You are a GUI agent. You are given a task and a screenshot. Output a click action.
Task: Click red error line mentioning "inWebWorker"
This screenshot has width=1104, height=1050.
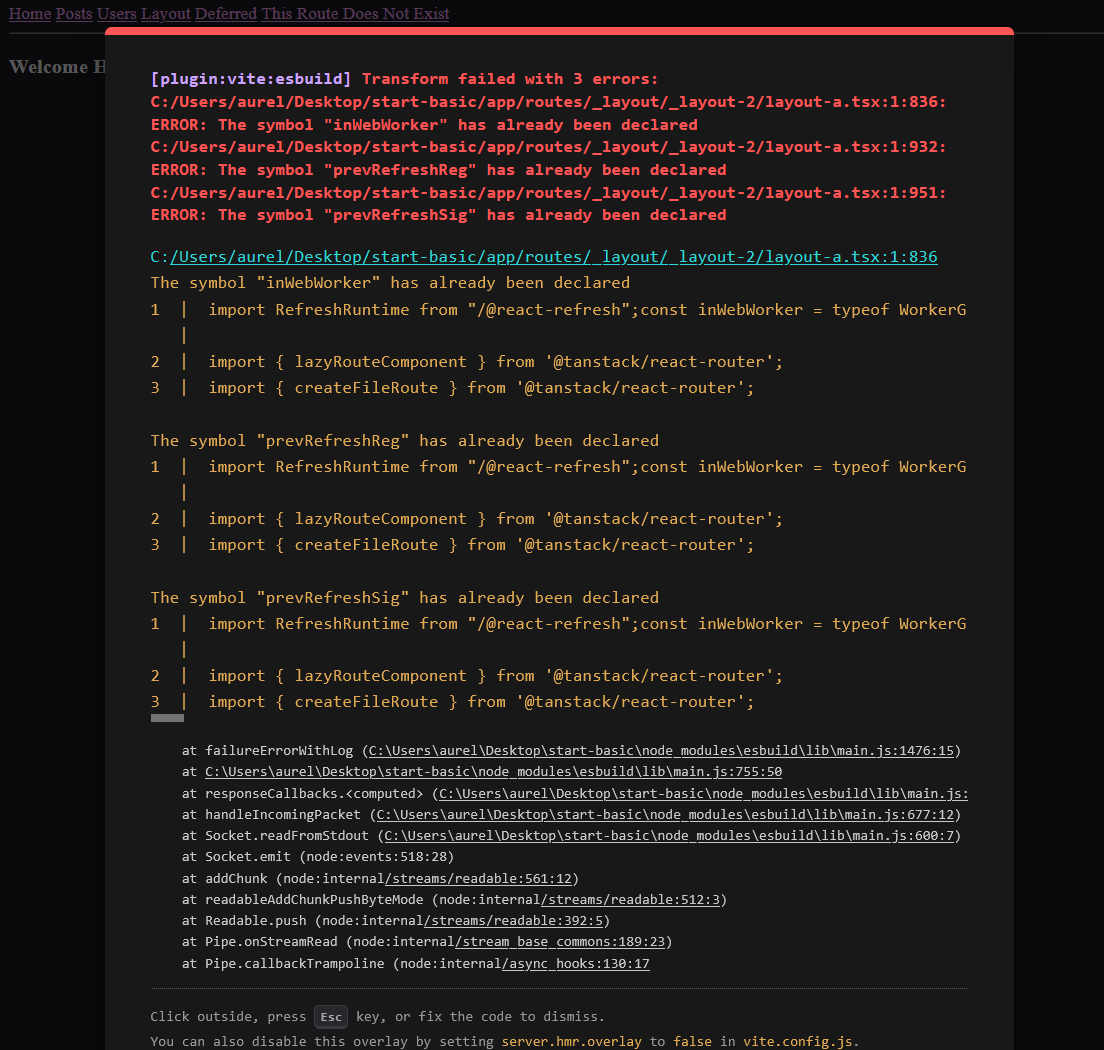(424, 125)
